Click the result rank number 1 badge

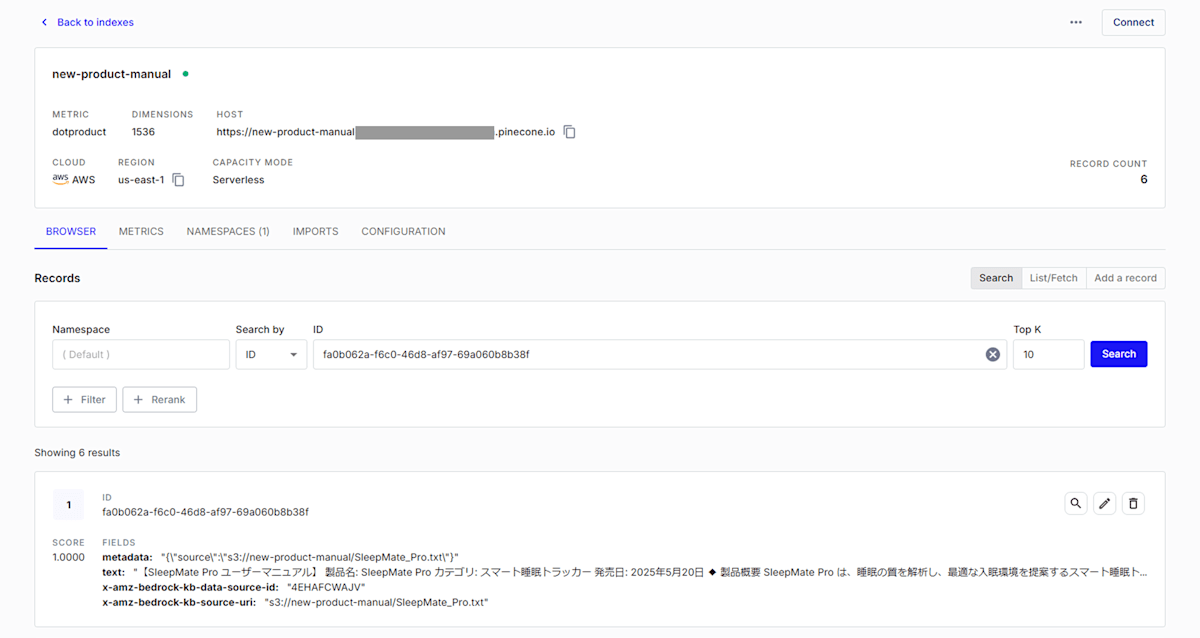tap(68, 505)
